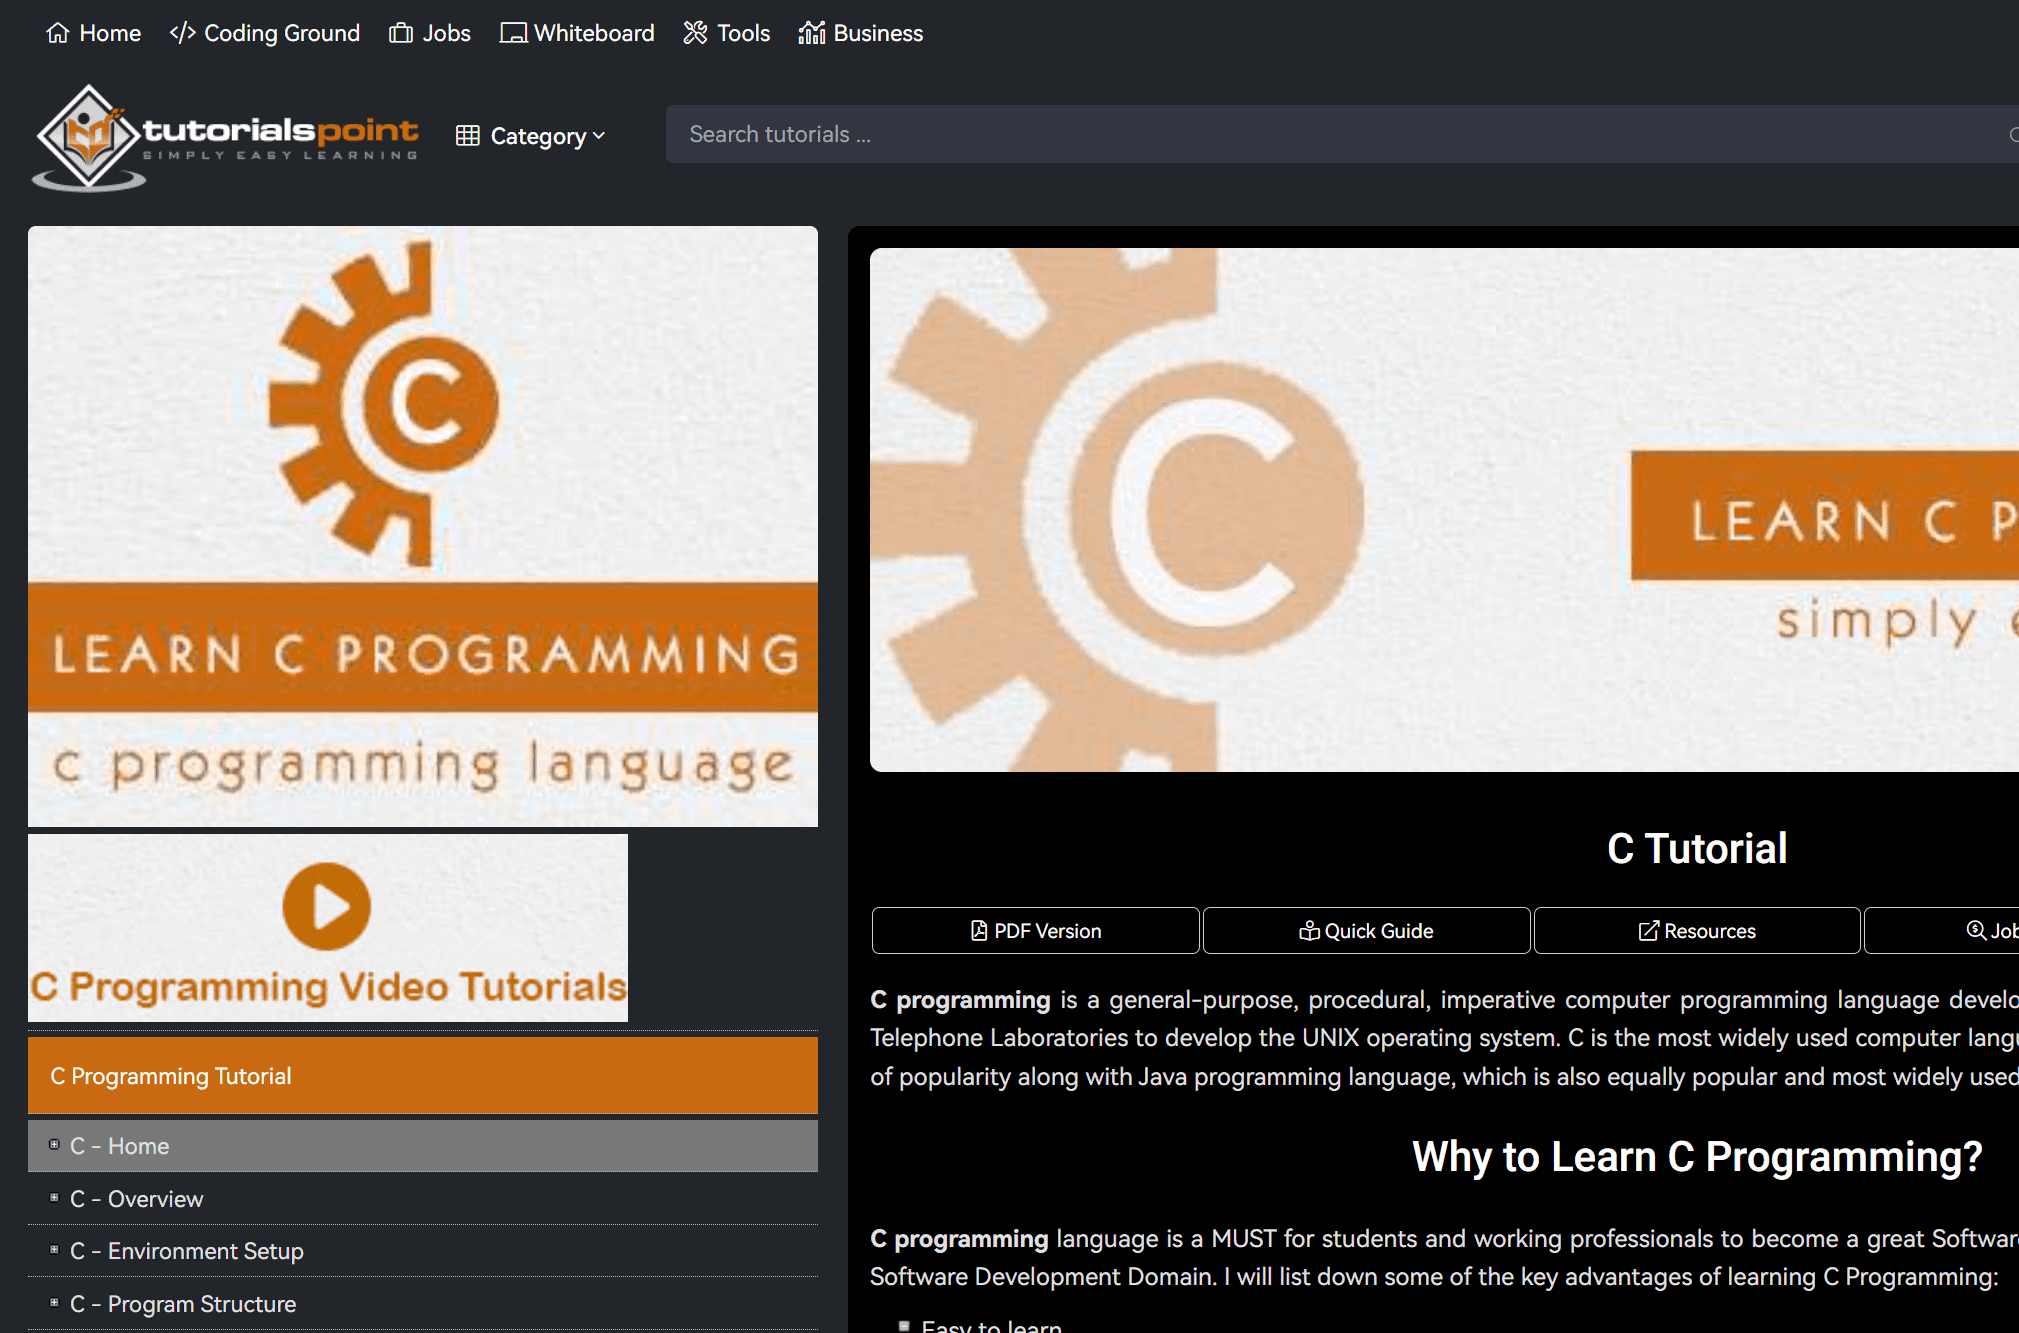The height and width of the screenshot is (1333, 2019).
Task: Click the Learn C Programming sidebar image
Action: [x=422, y=526]
